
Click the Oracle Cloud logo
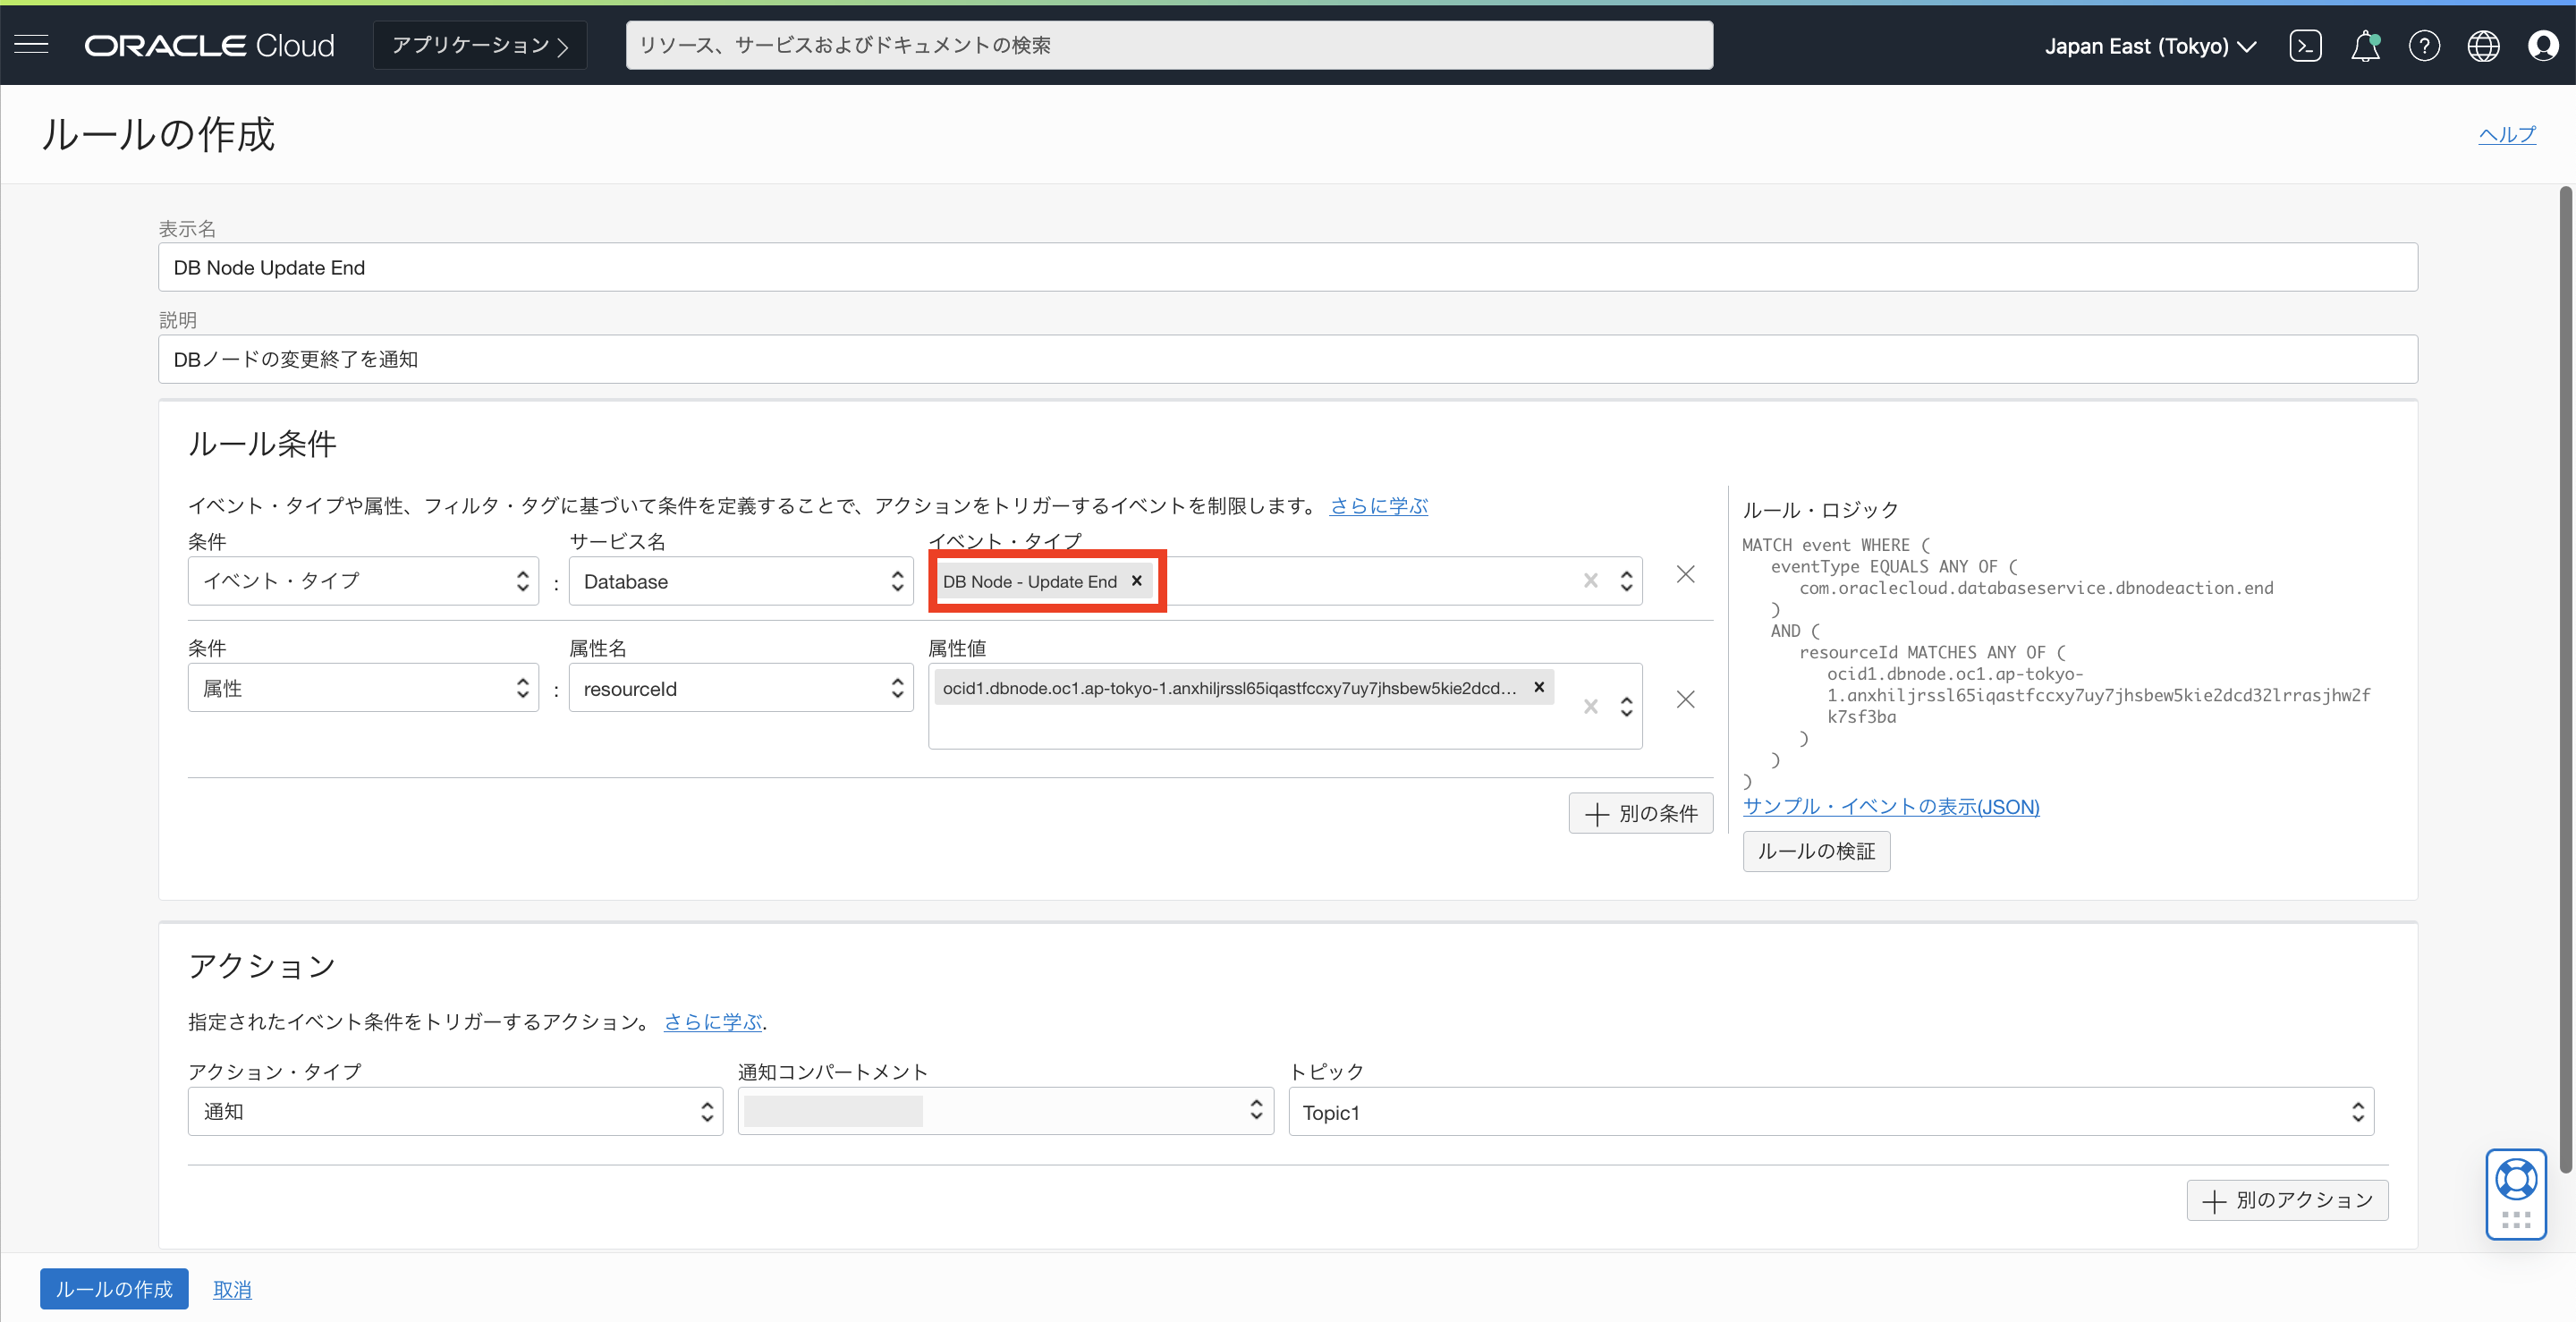209,44
